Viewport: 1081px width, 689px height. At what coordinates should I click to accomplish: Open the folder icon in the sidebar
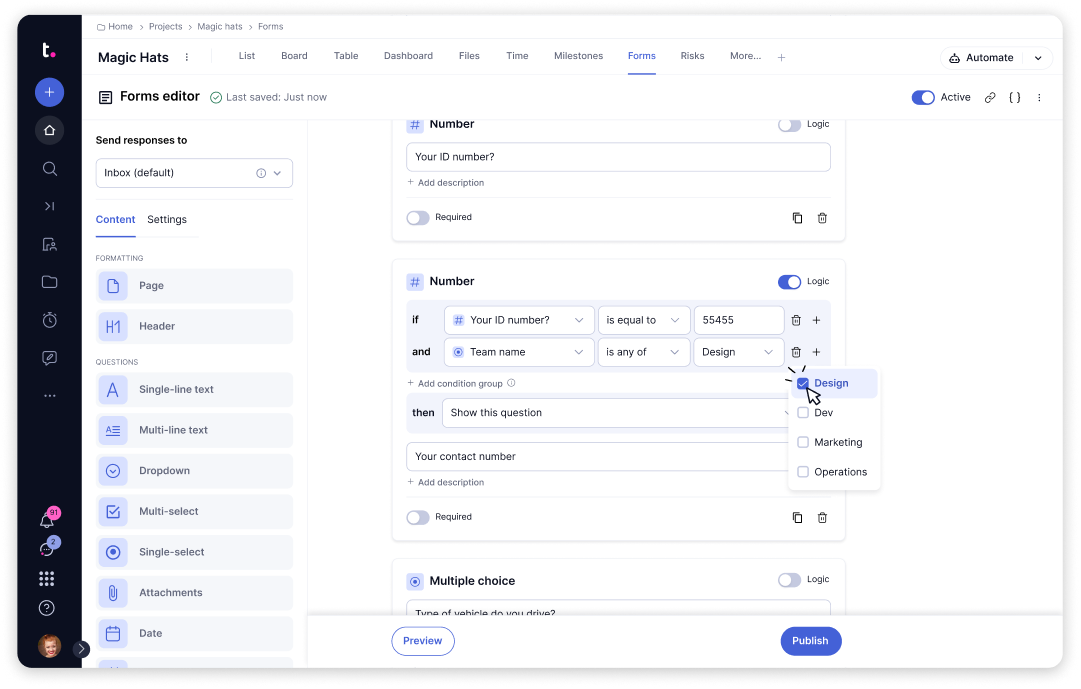click(x=50, y=281)
